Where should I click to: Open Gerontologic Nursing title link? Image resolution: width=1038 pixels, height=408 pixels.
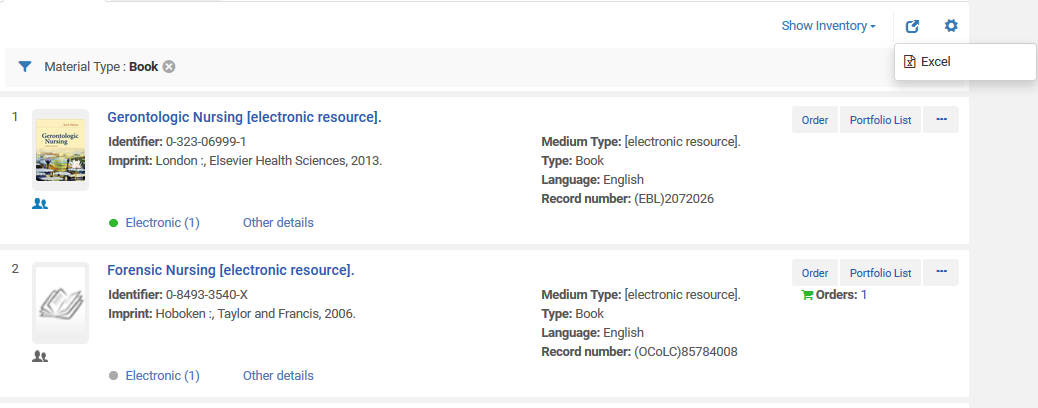click(244, 118)
